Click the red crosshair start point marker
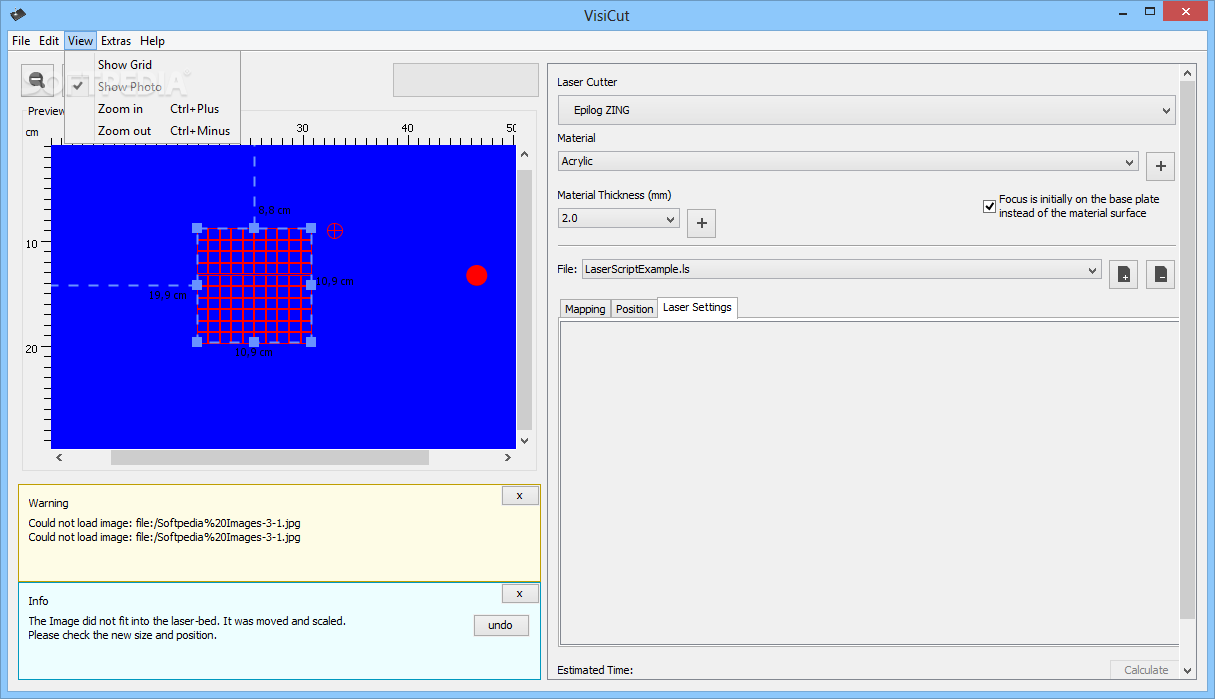This screenshot has height=699, width=1215. click(335, 231)
